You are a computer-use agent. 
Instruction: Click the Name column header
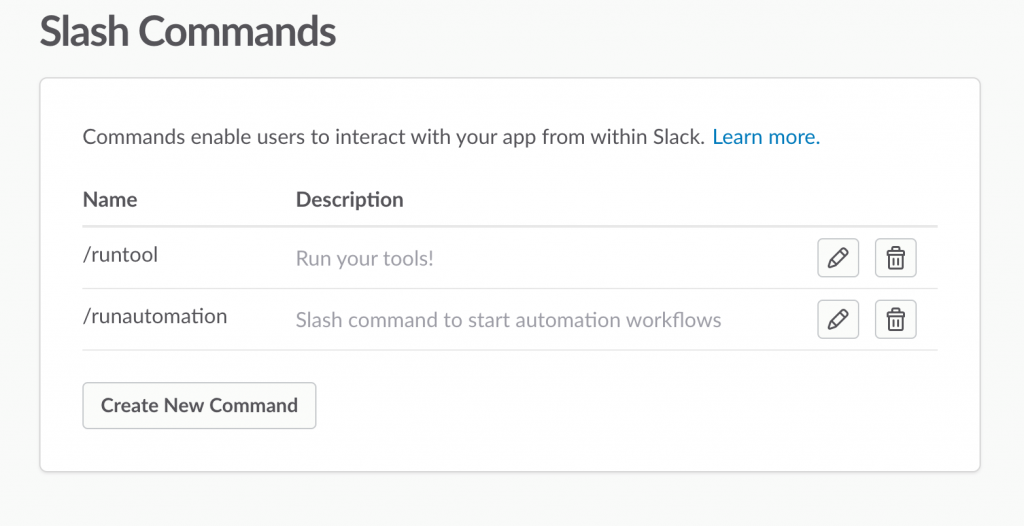110,199
